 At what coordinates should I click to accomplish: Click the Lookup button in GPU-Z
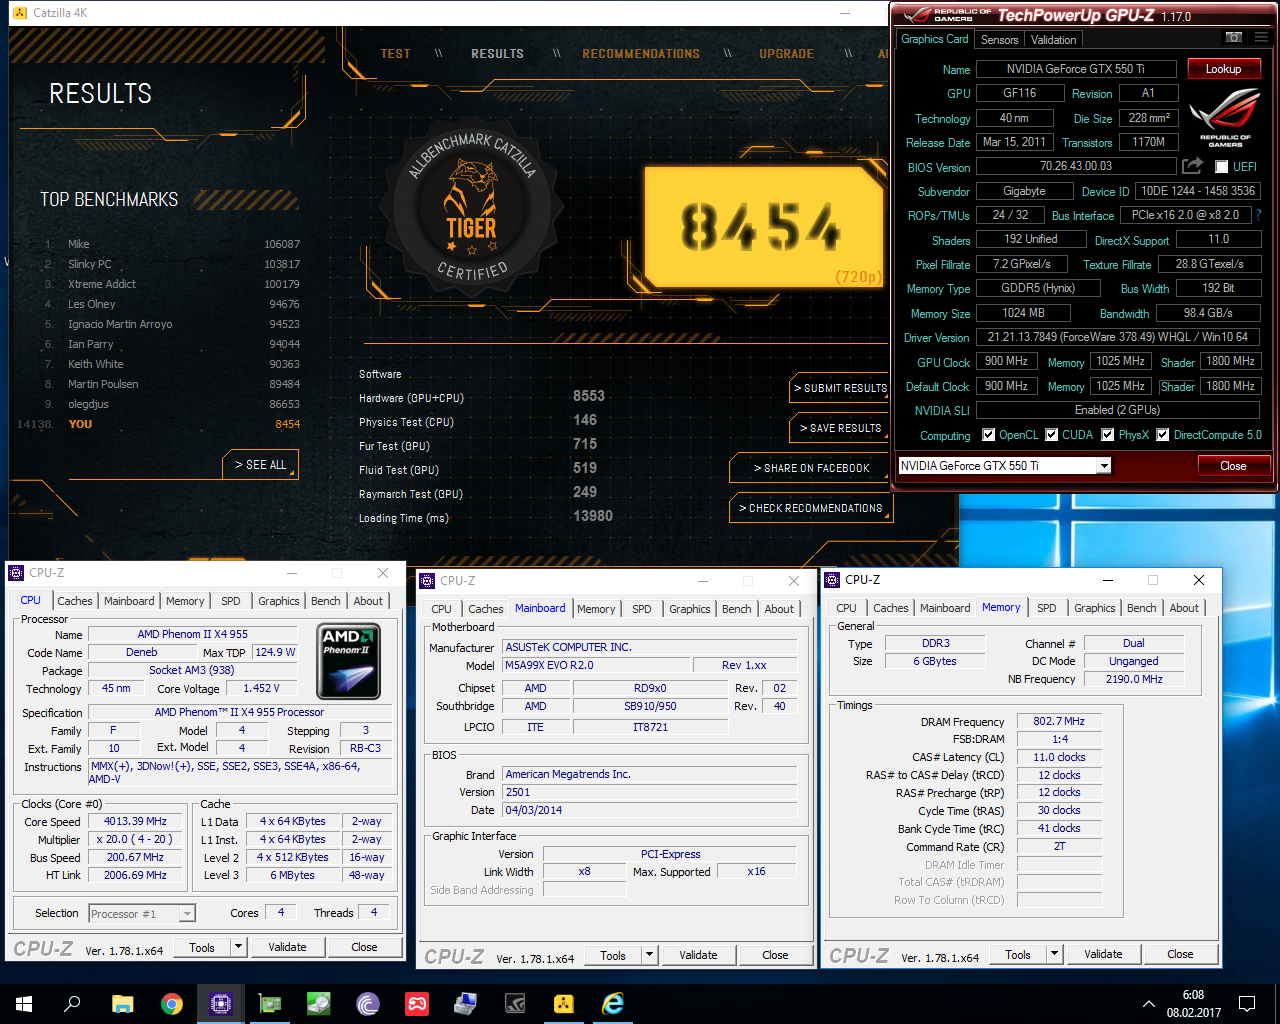pyautogui.click(x=1223, y=69)
